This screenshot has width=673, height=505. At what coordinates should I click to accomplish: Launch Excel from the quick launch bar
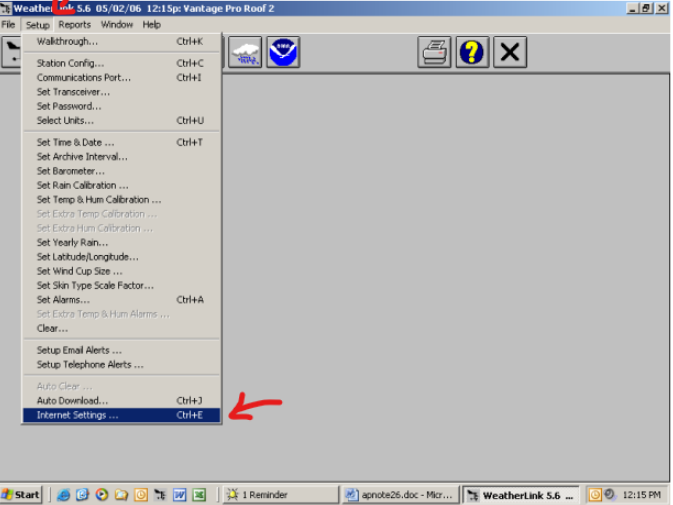tap(199, 495)
